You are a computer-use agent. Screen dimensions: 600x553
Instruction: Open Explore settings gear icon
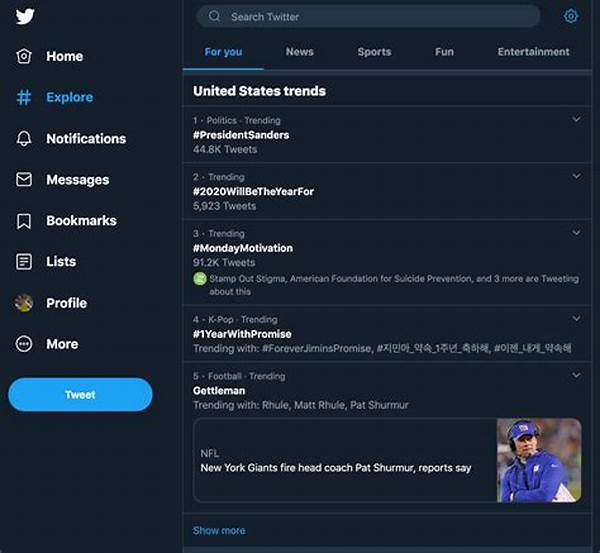(571, 16)
